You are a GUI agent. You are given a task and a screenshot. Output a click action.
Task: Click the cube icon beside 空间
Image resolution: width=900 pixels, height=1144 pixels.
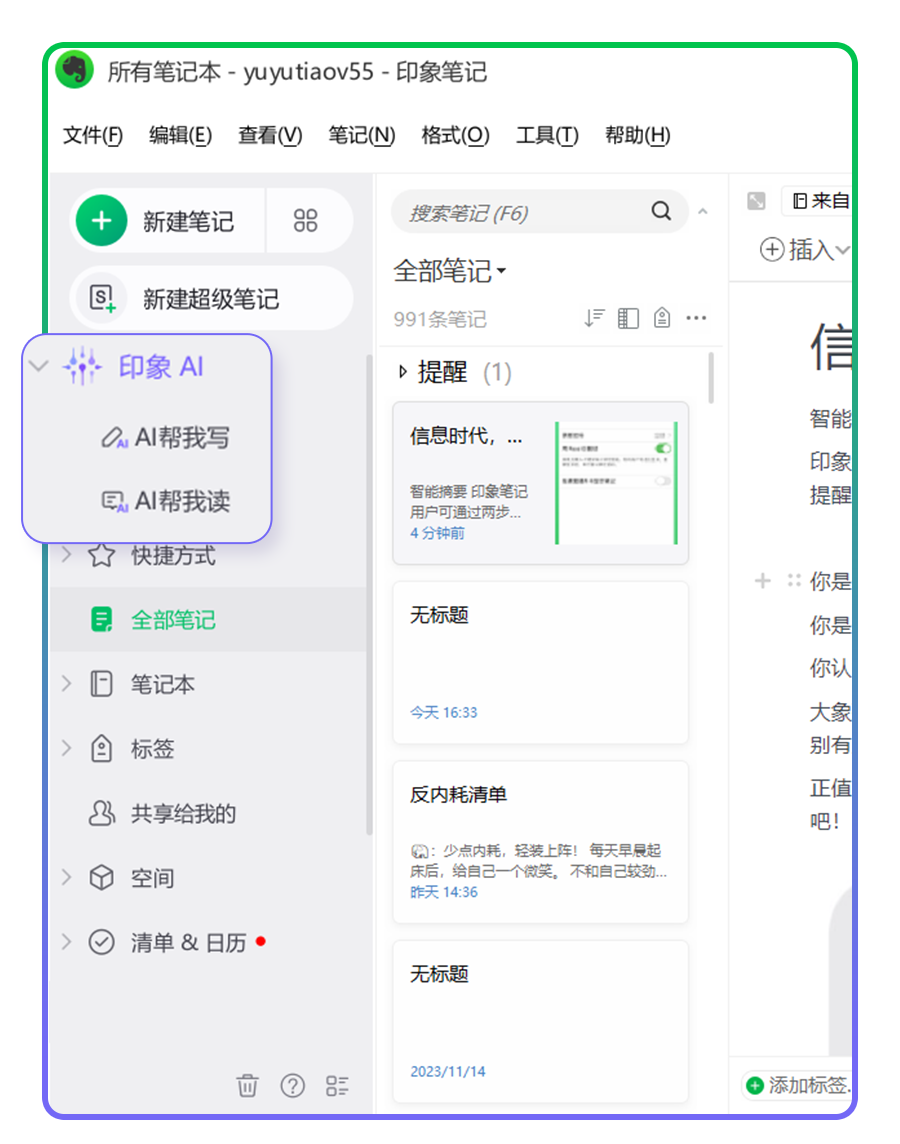(x=101, y=877)
